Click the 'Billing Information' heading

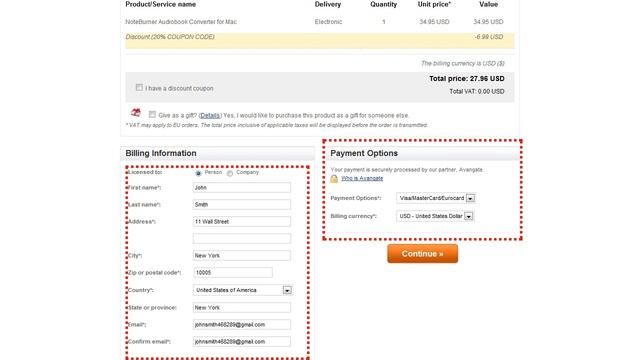click(x=161, y=153)
